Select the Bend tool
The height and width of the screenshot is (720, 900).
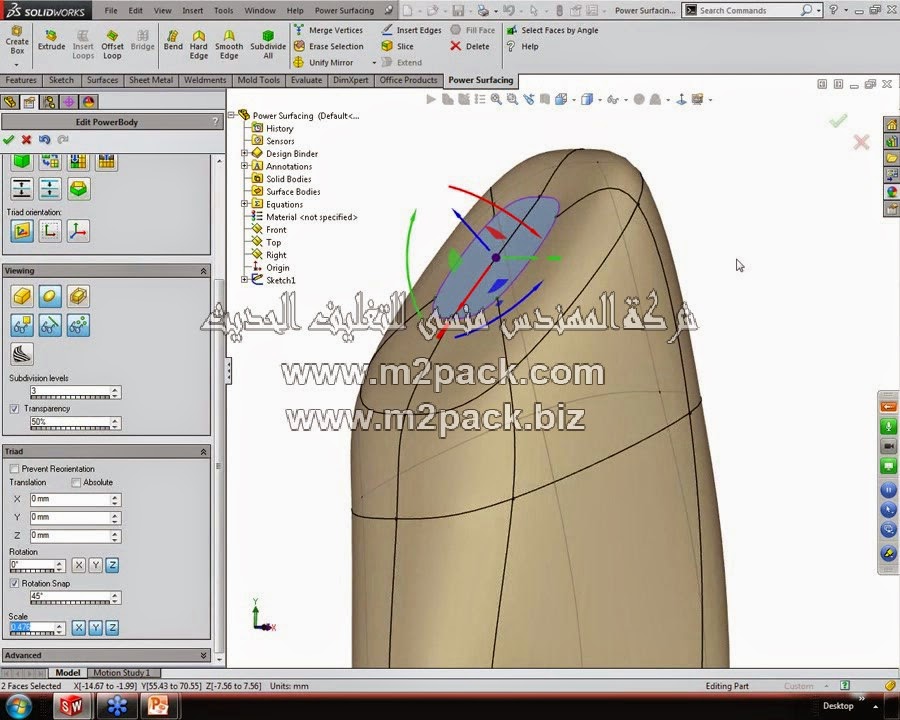[173, 41]
